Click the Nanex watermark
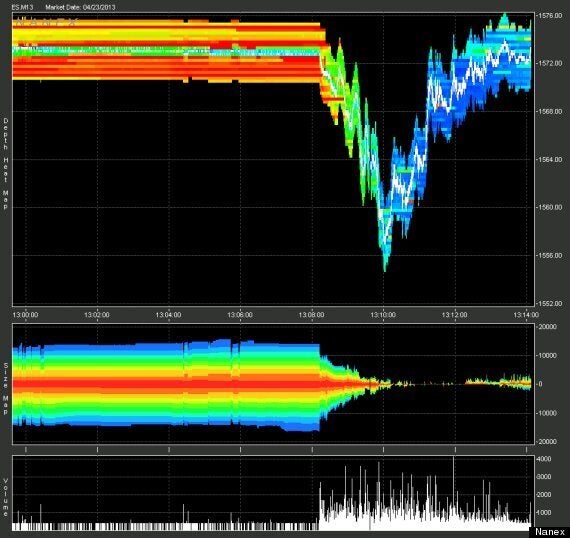This screenshot has height=538, width=570. pyautogui.click(x=550, y=532)
